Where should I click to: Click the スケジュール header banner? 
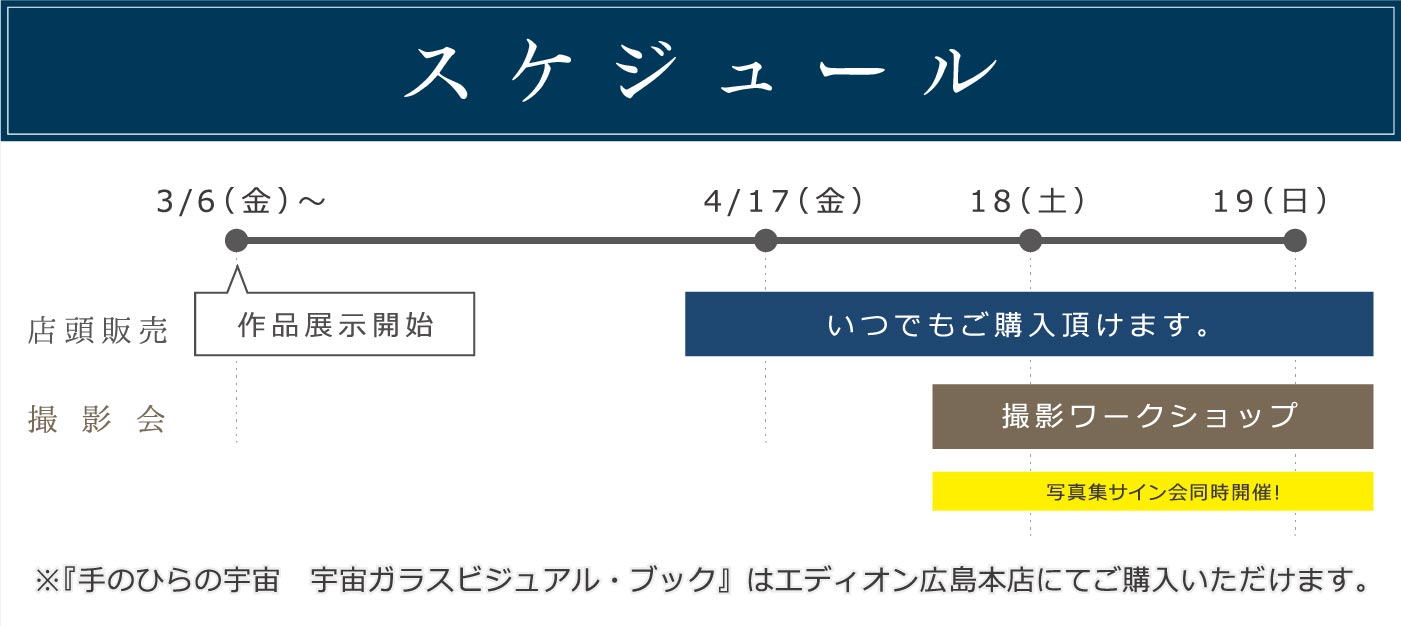(700, 71)
